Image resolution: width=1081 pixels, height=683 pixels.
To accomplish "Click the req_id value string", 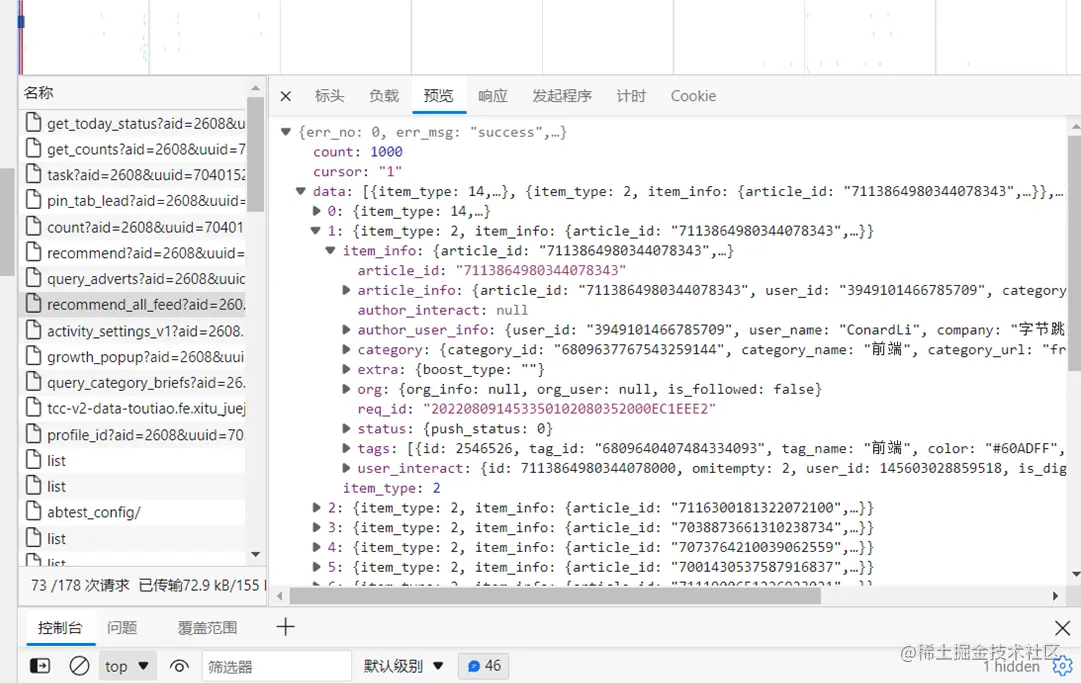I will point(569,409).
